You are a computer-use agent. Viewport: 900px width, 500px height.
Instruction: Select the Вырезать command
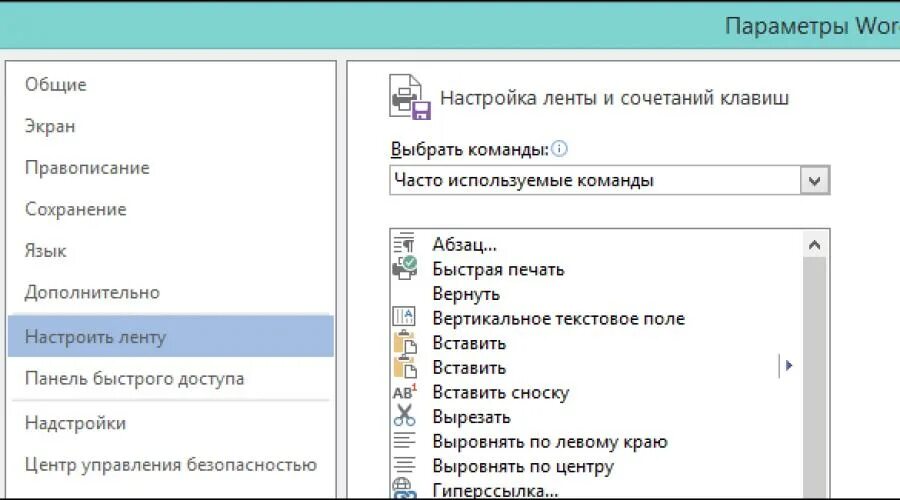click(471, 417)
